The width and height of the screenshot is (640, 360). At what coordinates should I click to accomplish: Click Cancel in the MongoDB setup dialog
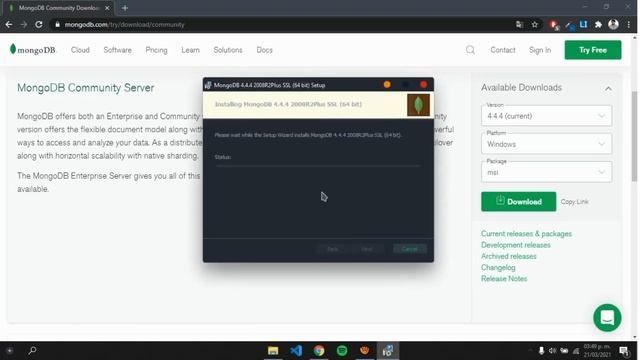410,249
